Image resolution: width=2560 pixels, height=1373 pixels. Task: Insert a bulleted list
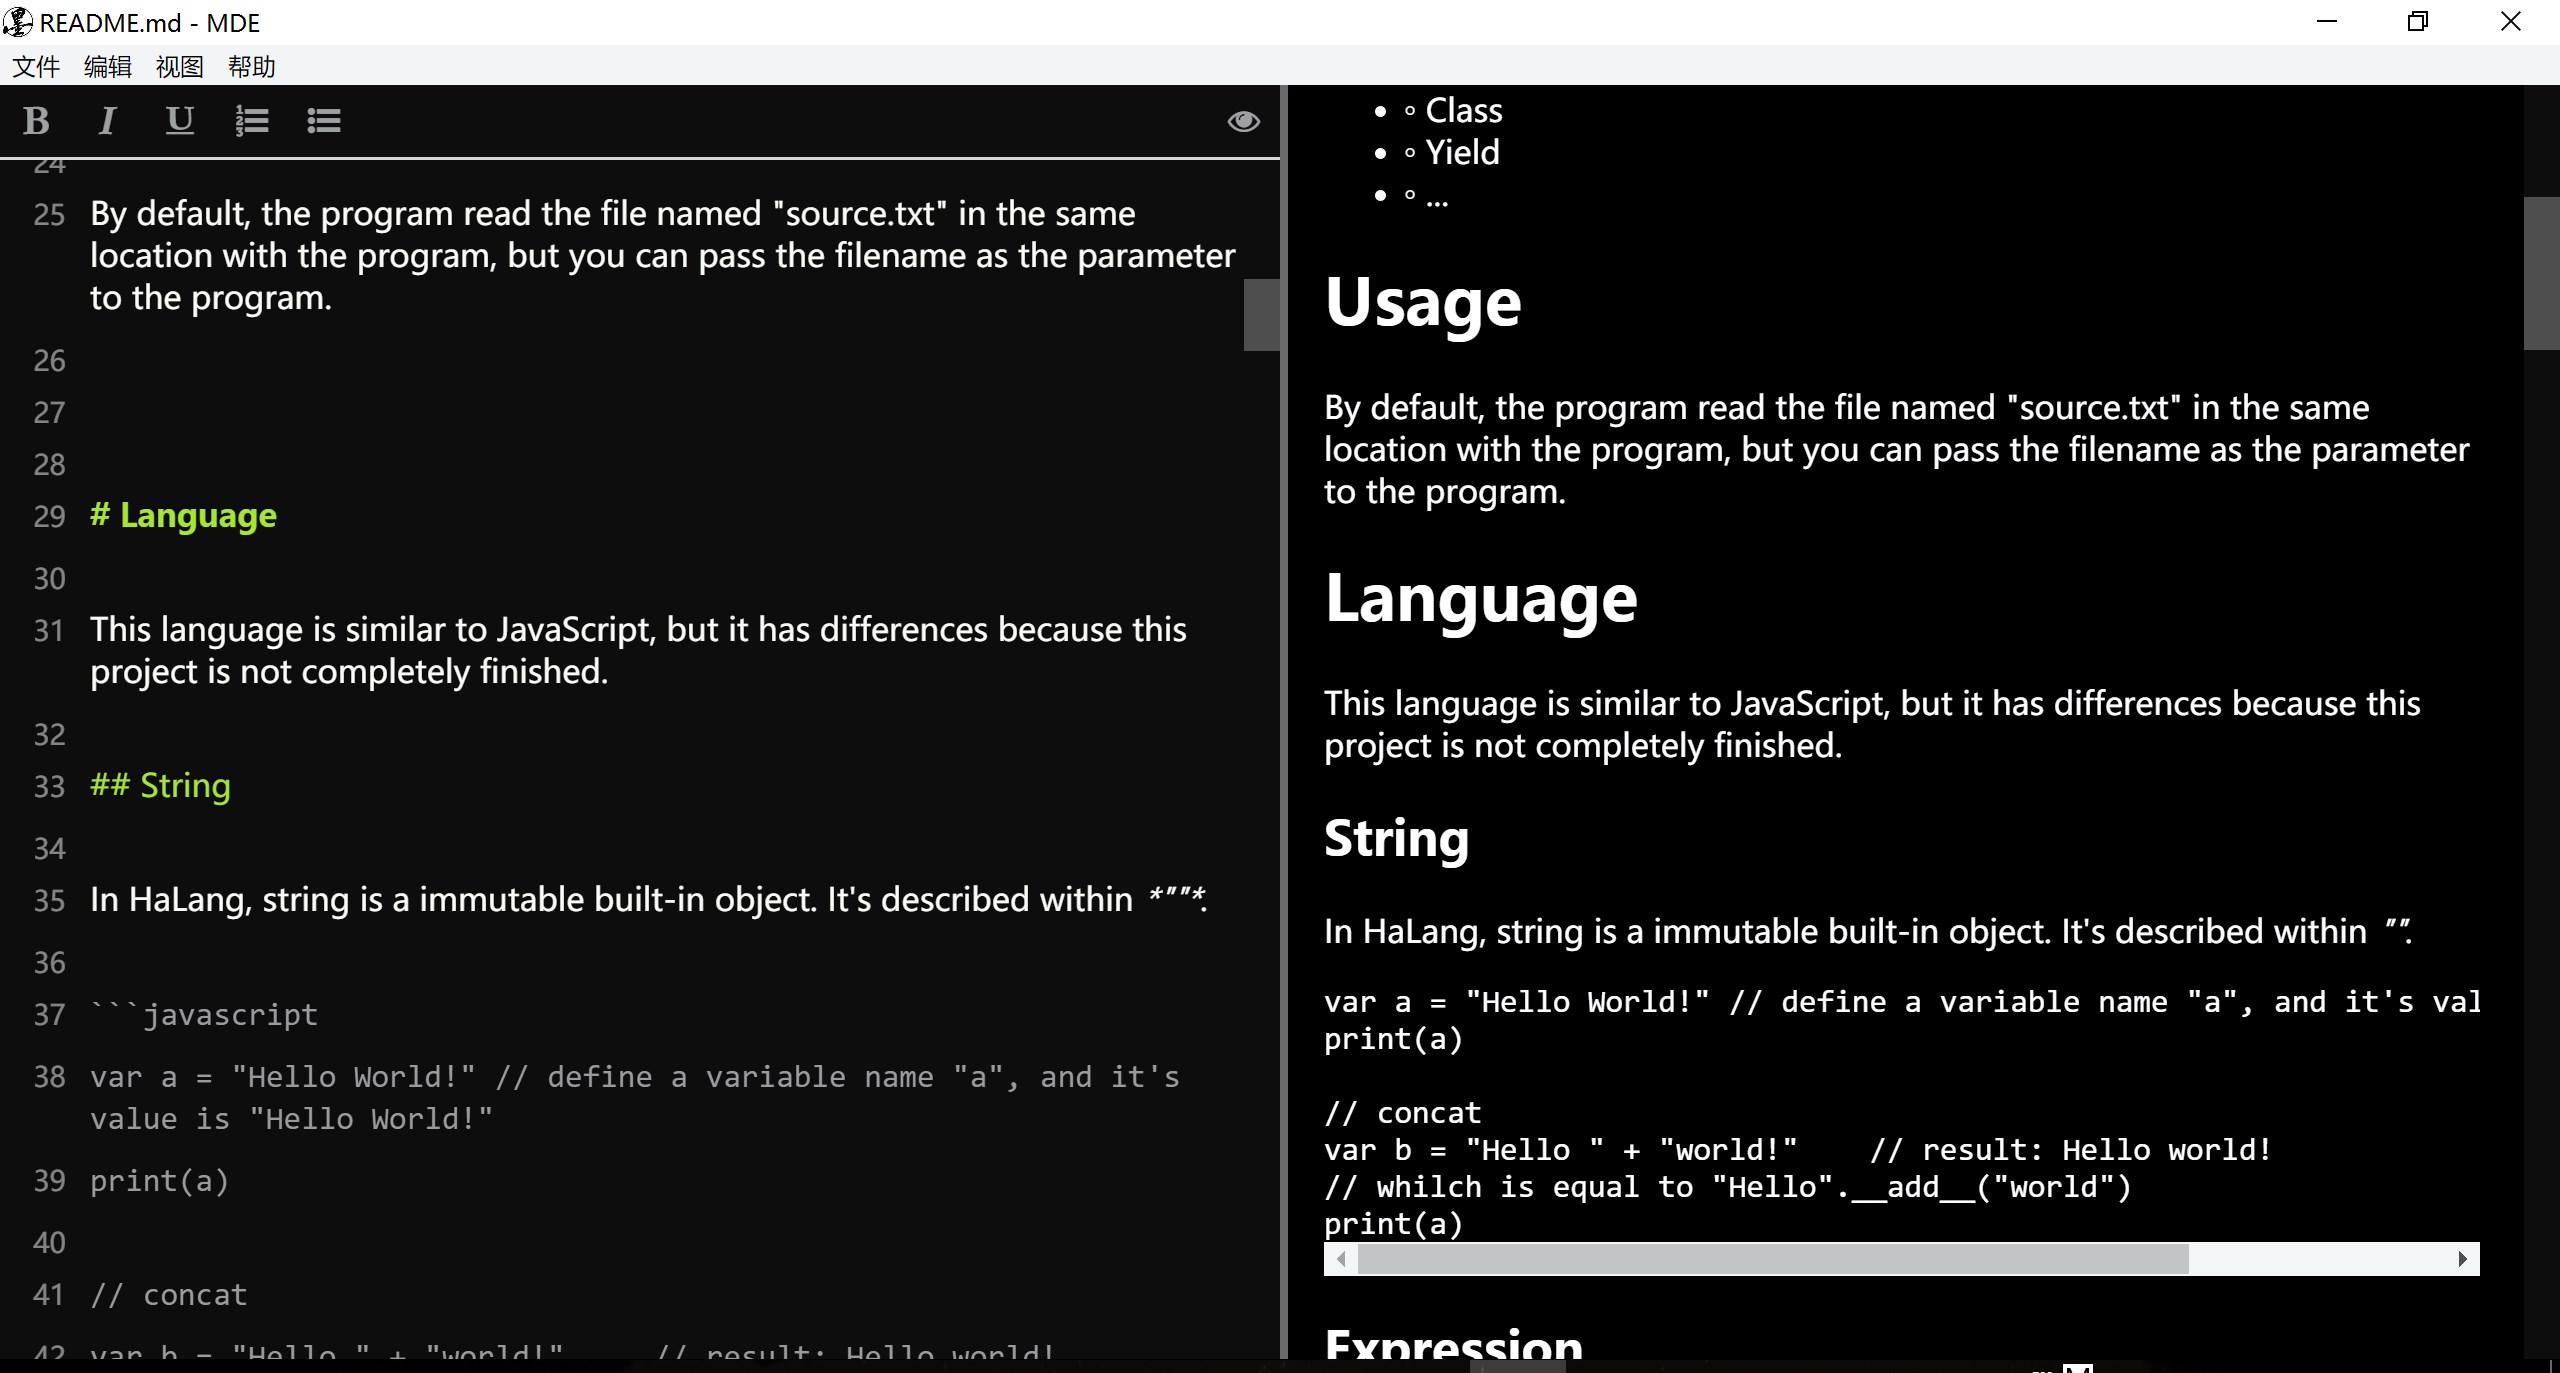pyautogui.click(x=323, y=121)
